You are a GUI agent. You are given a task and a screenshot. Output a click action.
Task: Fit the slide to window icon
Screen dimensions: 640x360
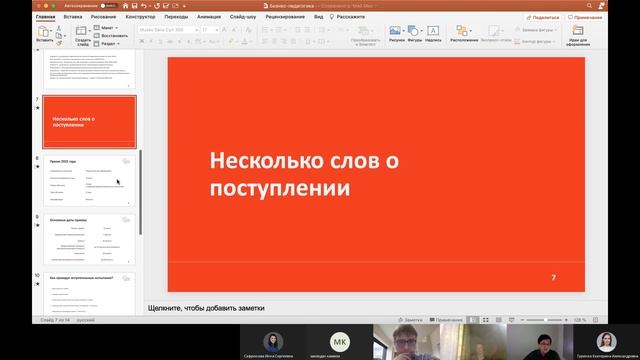[596, 320]
